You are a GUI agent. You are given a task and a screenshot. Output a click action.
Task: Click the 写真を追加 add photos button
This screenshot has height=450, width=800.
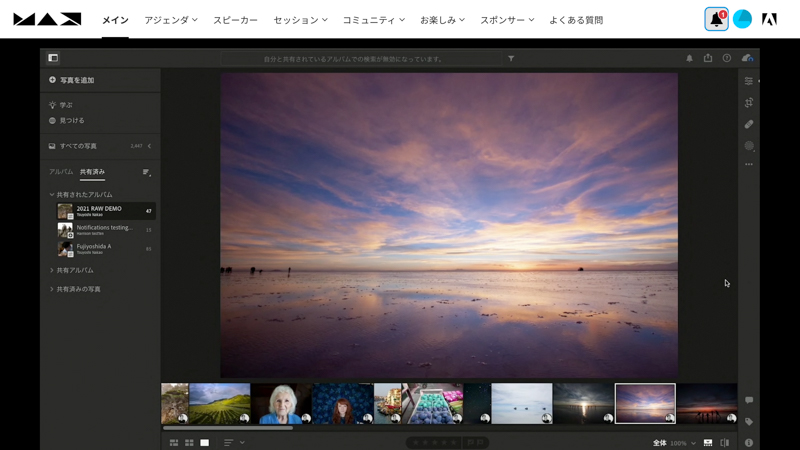(71, 80)
